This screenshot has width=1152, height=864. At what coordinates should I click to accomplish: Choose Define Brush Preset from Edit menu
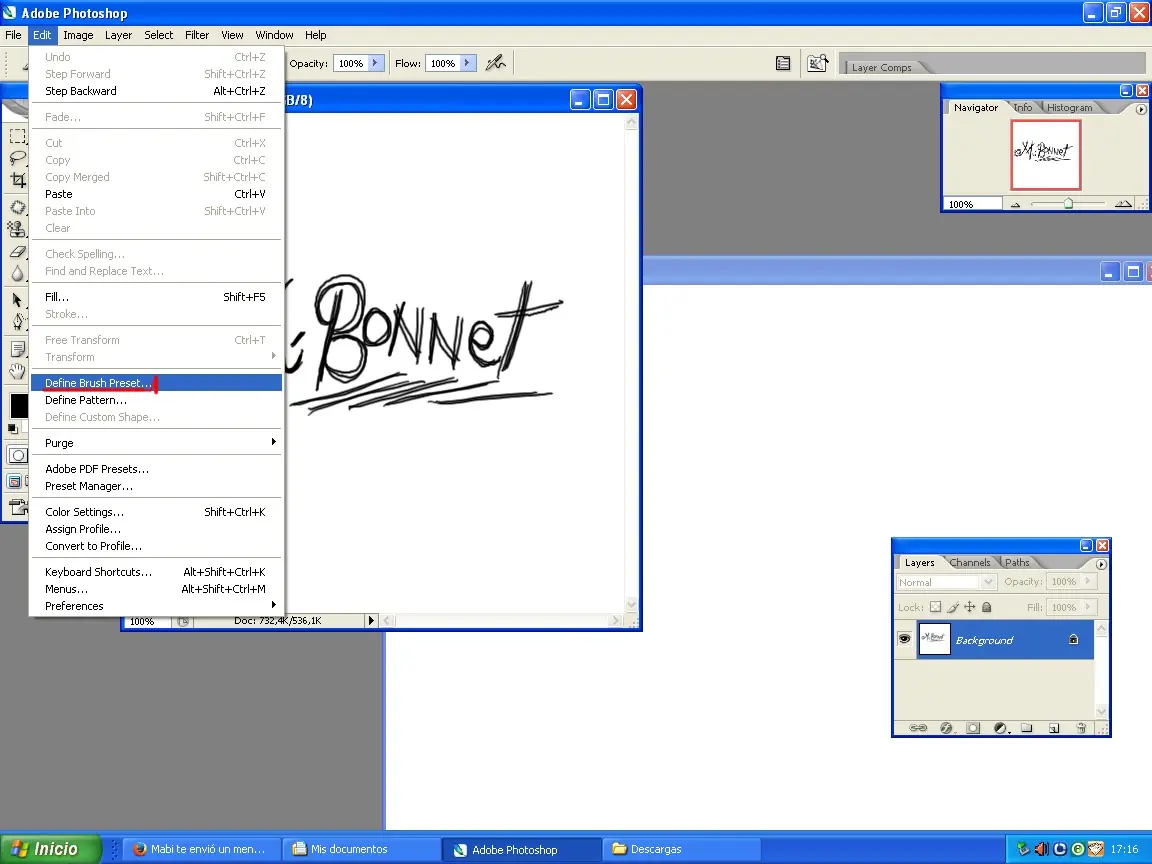click(97, 383)
